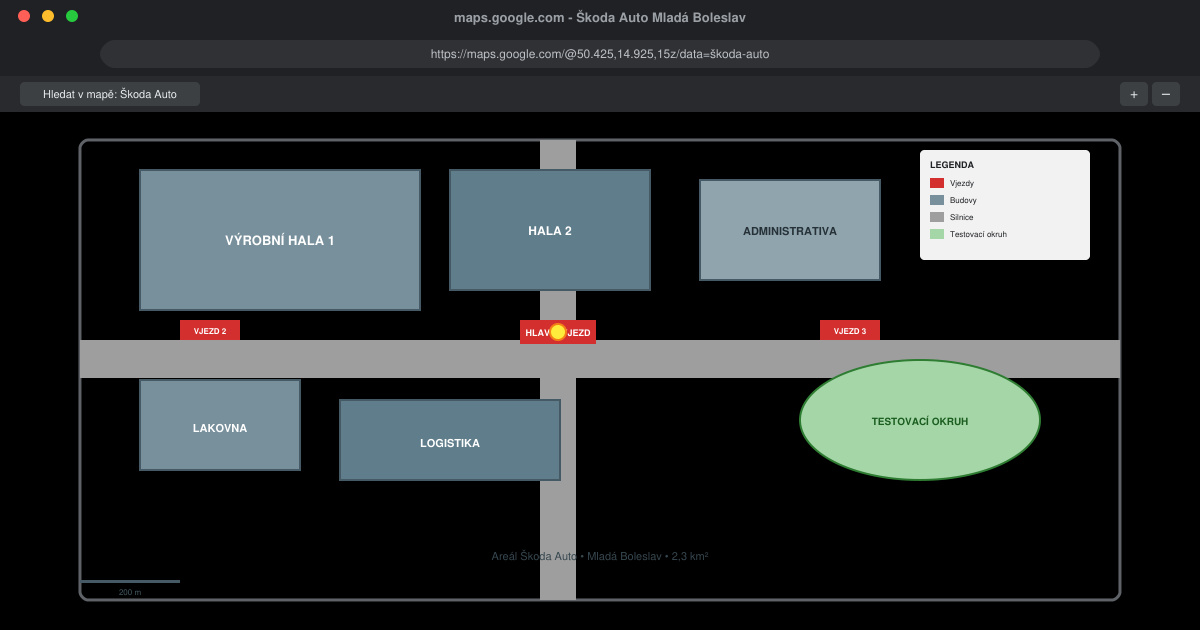Zoom in with the plus button

pyautogui.click(x=1134, y=94)
